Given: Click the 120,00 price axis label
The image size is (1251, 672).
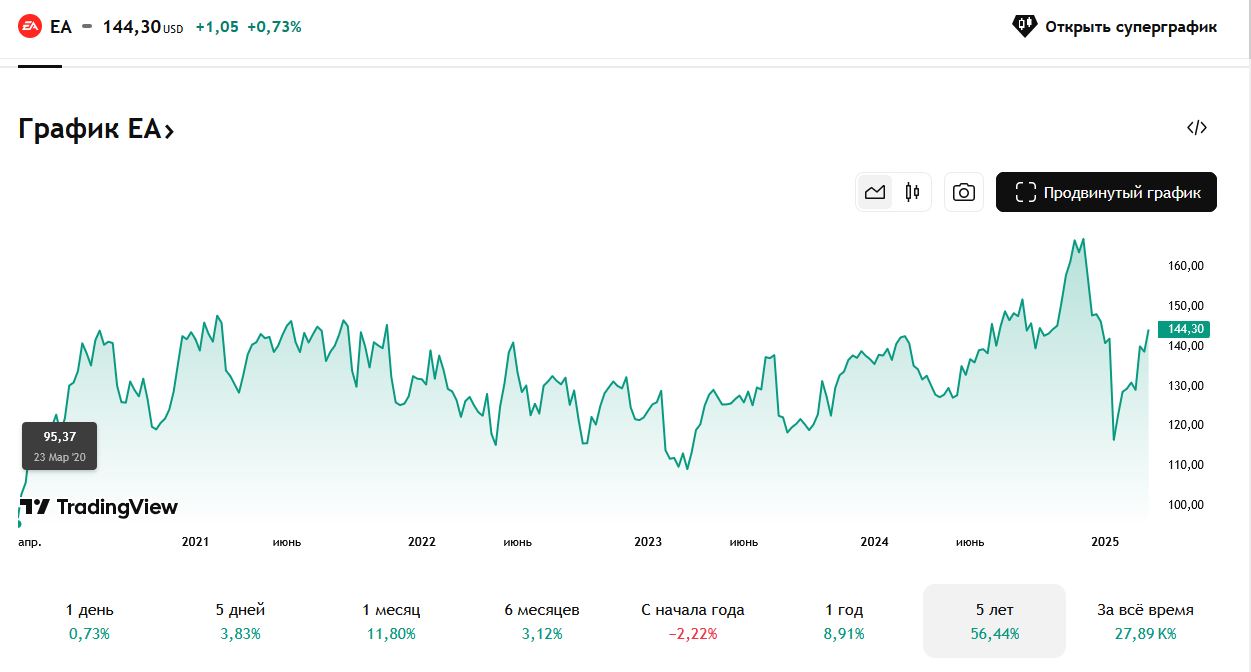Looking at the screenshot, I should click(1186, 425).
